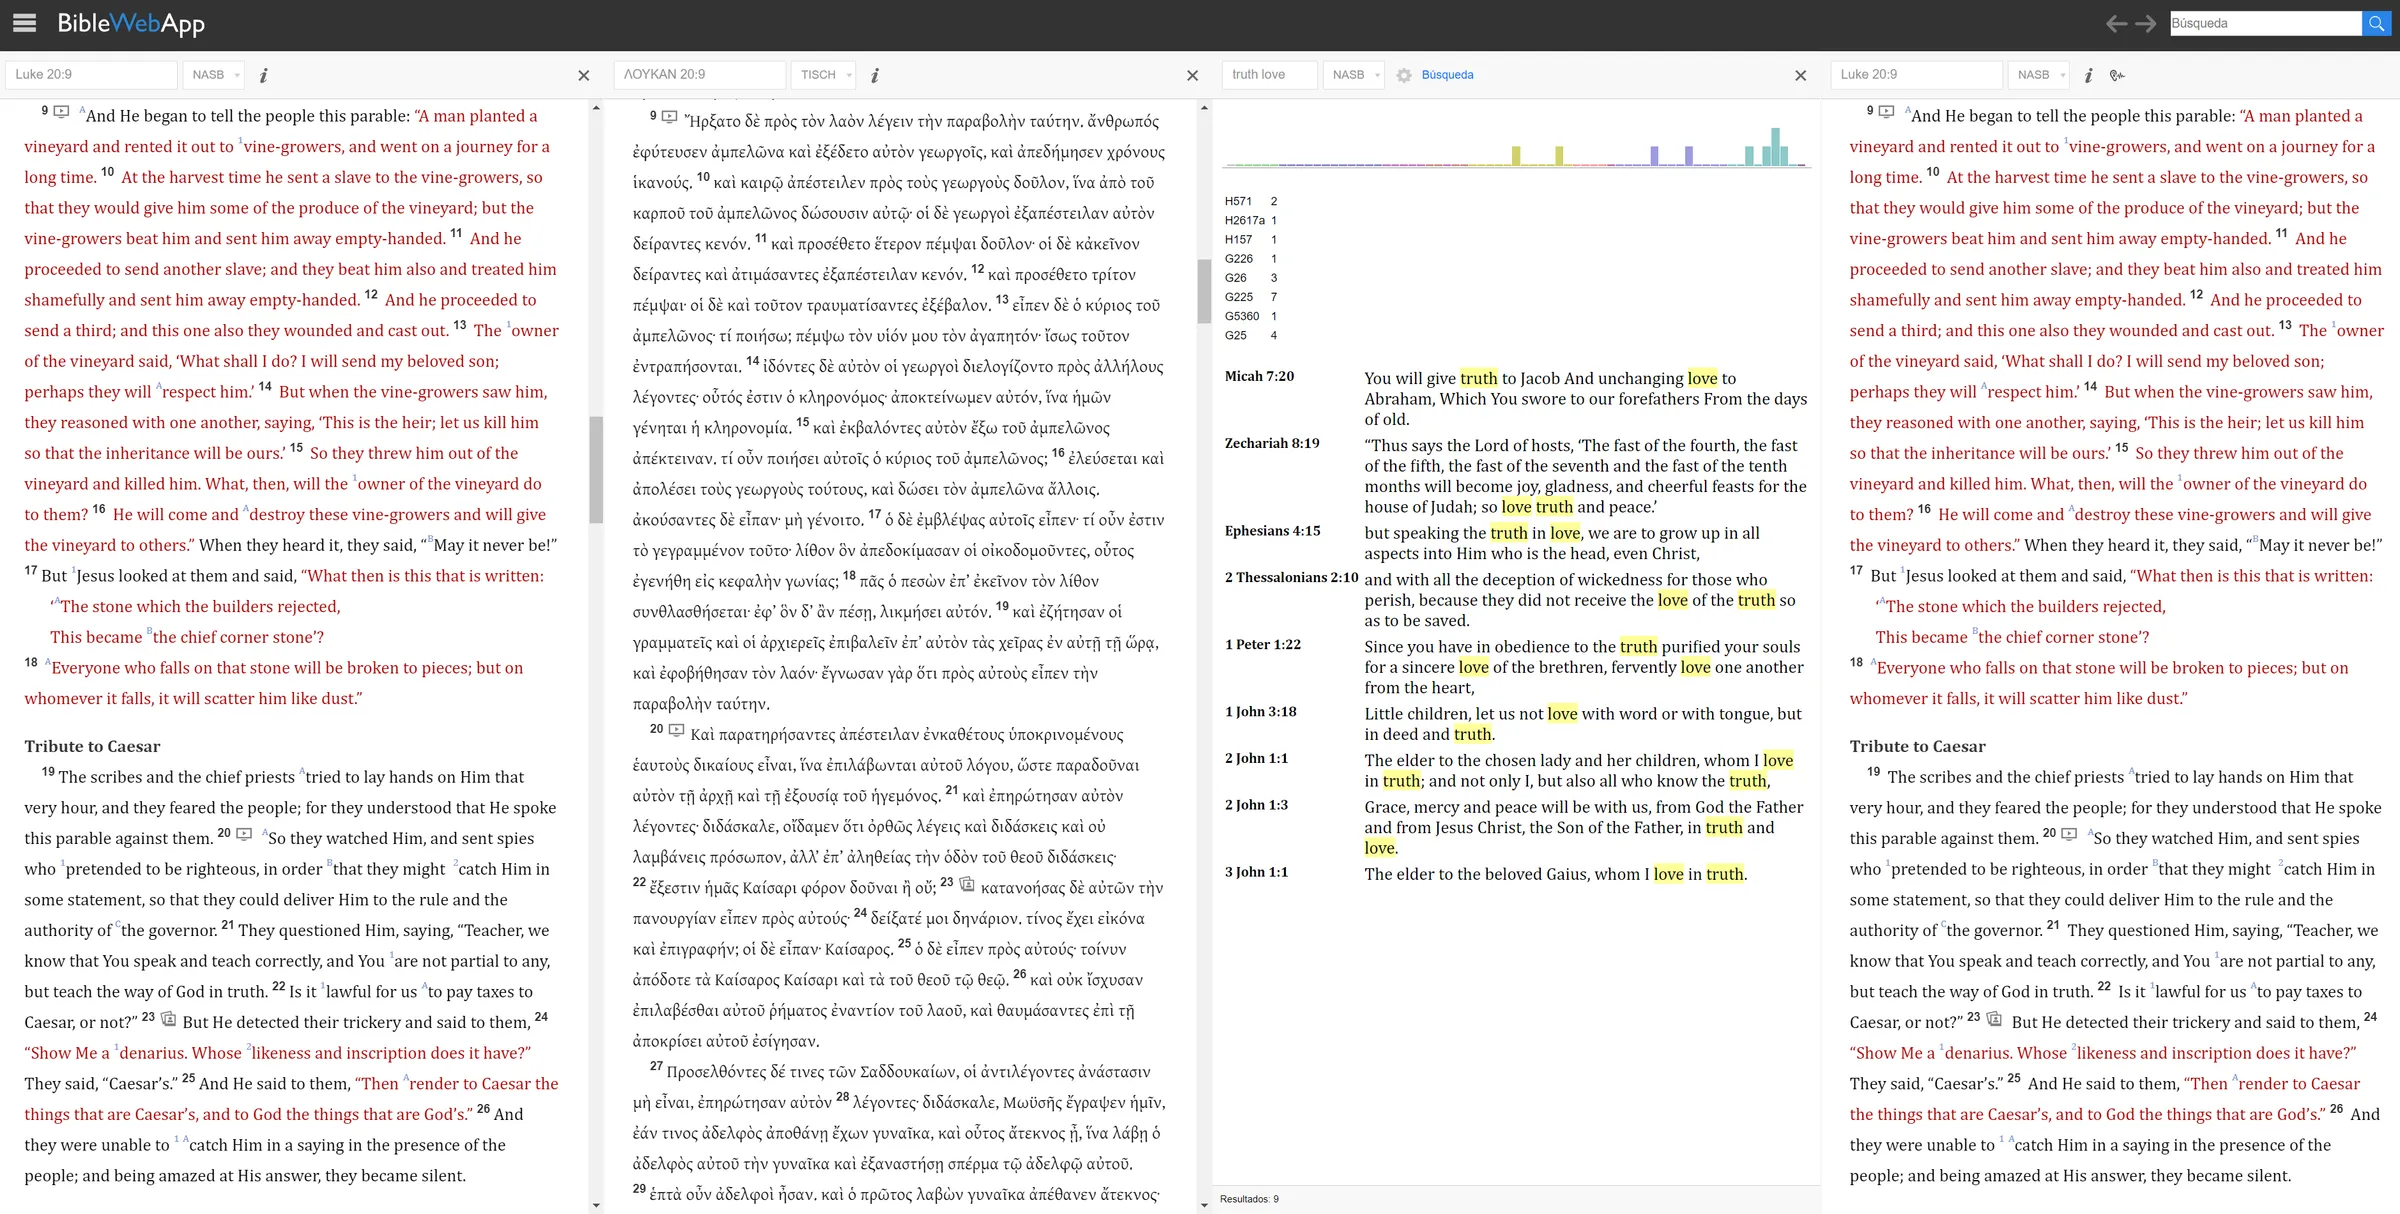Screen dimensions: 2400x1214
Task: Click the listen (ear) icon on the rightmost panel
Action: (x=2117, y=74)
